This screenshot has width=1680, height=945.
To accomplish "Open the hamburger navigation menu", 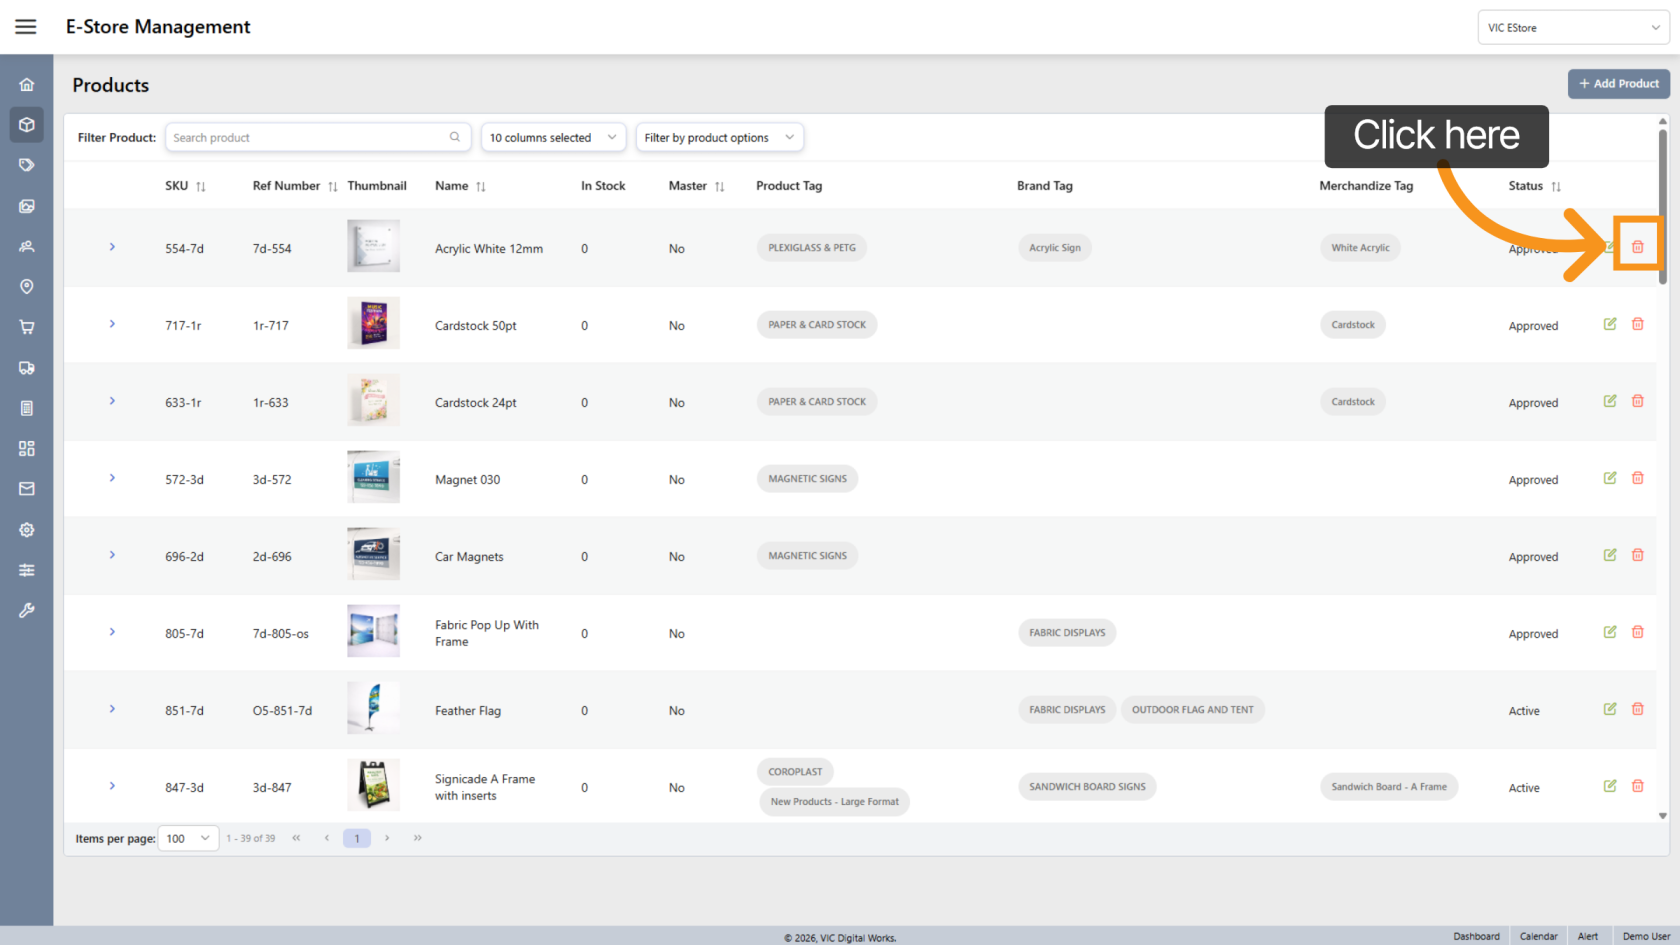I will 26,27.
